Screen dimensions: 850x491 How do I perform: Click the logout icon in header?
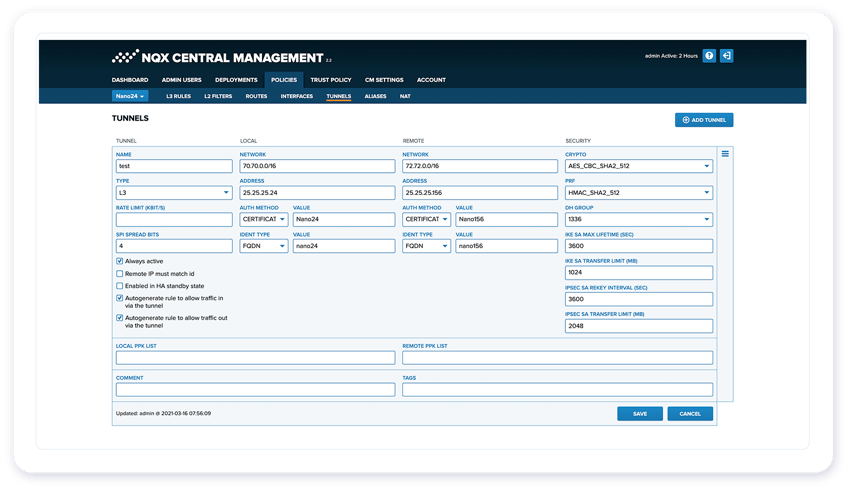pyautogui.click(x=726, y=56)
